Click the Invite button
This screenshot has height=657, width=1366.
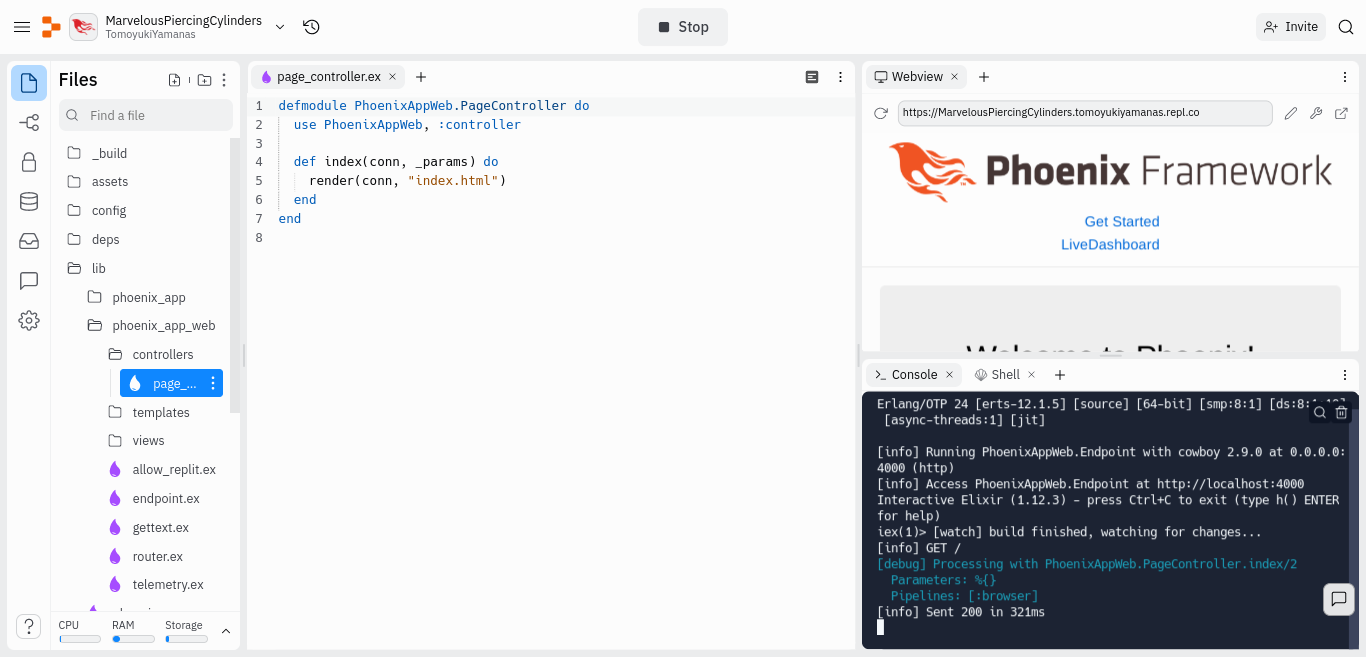1291,27
